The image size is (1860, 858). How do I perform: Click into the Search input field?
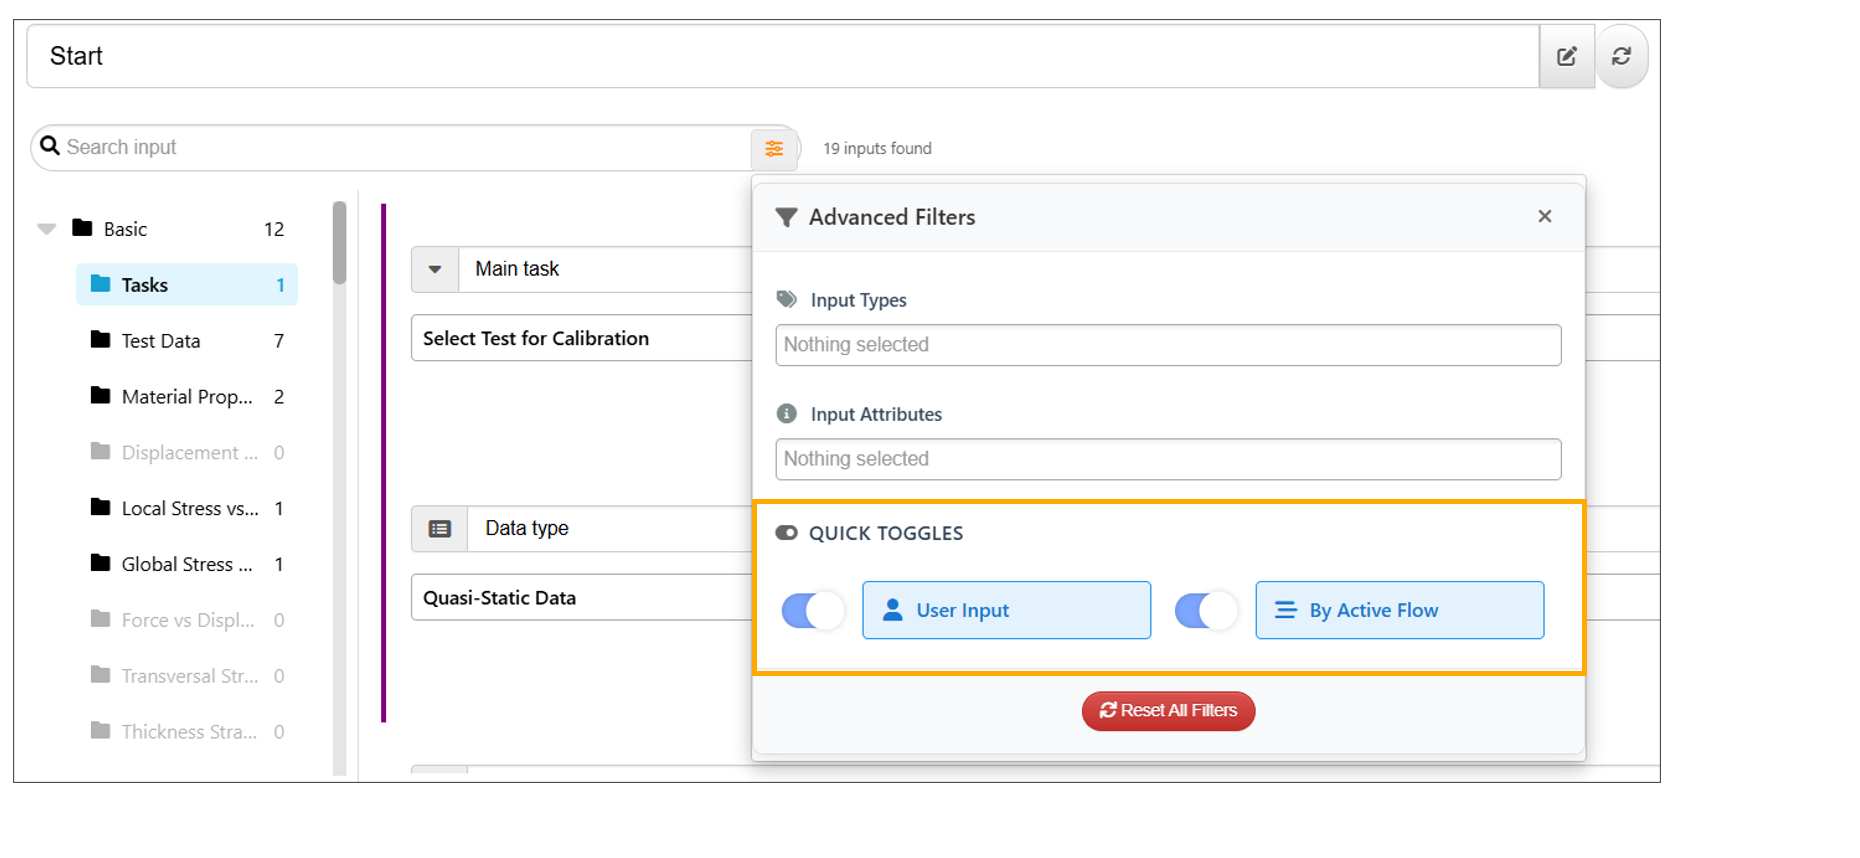pos(400,148)
